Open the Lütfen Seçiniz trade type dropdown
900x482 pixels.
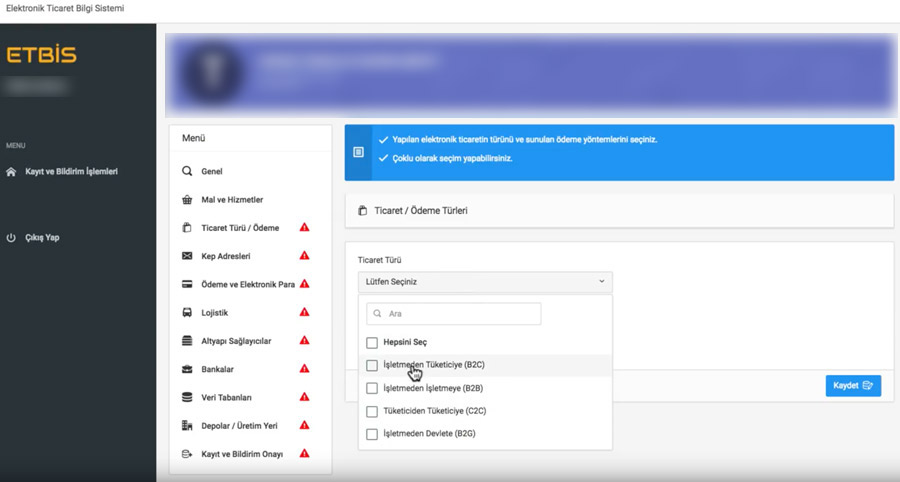485,282
